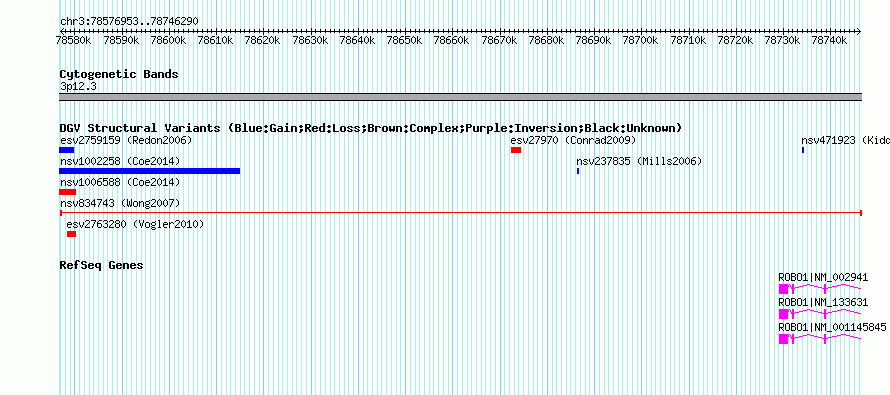This screenshot has width=890, height=395.
Task: Open the ROBO1|NM_133631 gene label
Action: pyautogui.click(x=823, y=302)
